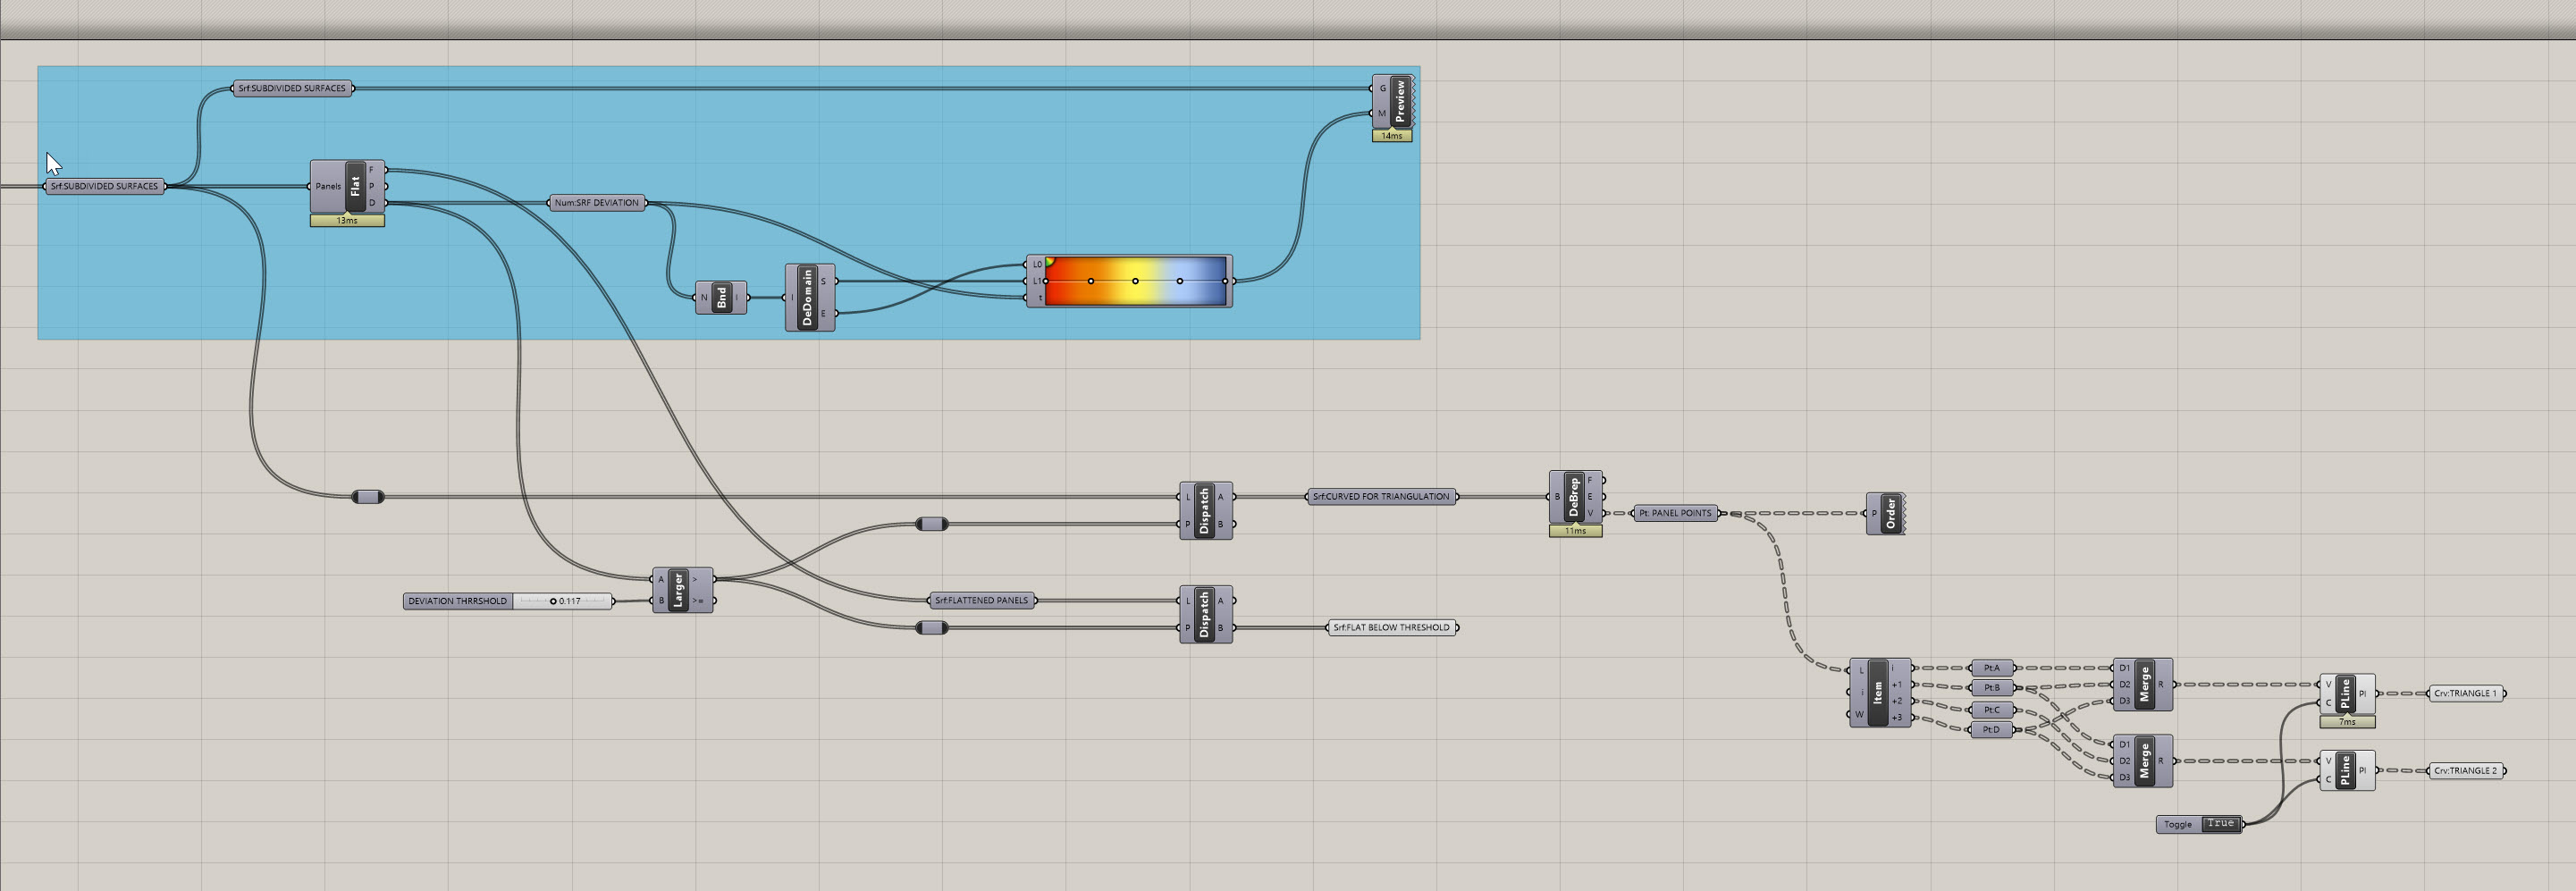This screenshot has height=891, width=2576.
Task: Select the Flat Panels component
Action: [x=355, y=186]
